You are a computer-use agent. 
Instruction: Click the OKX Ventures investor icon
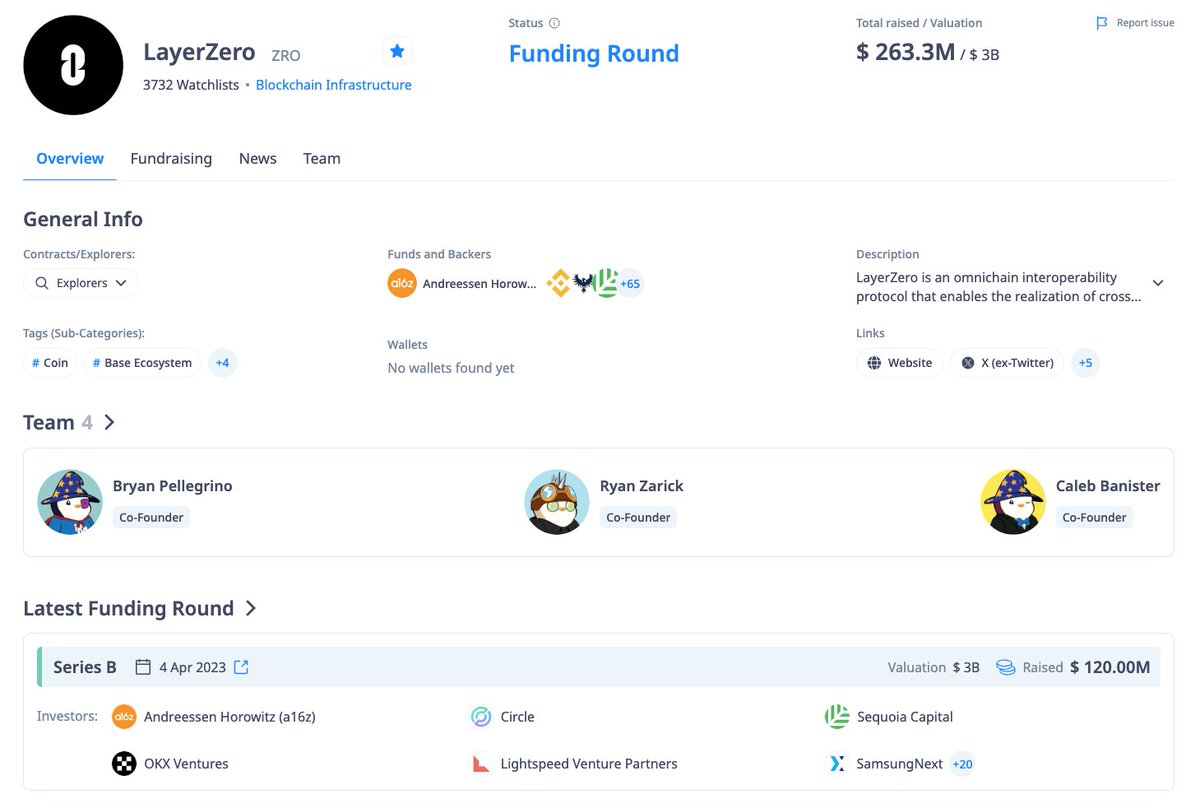[124, 764]
